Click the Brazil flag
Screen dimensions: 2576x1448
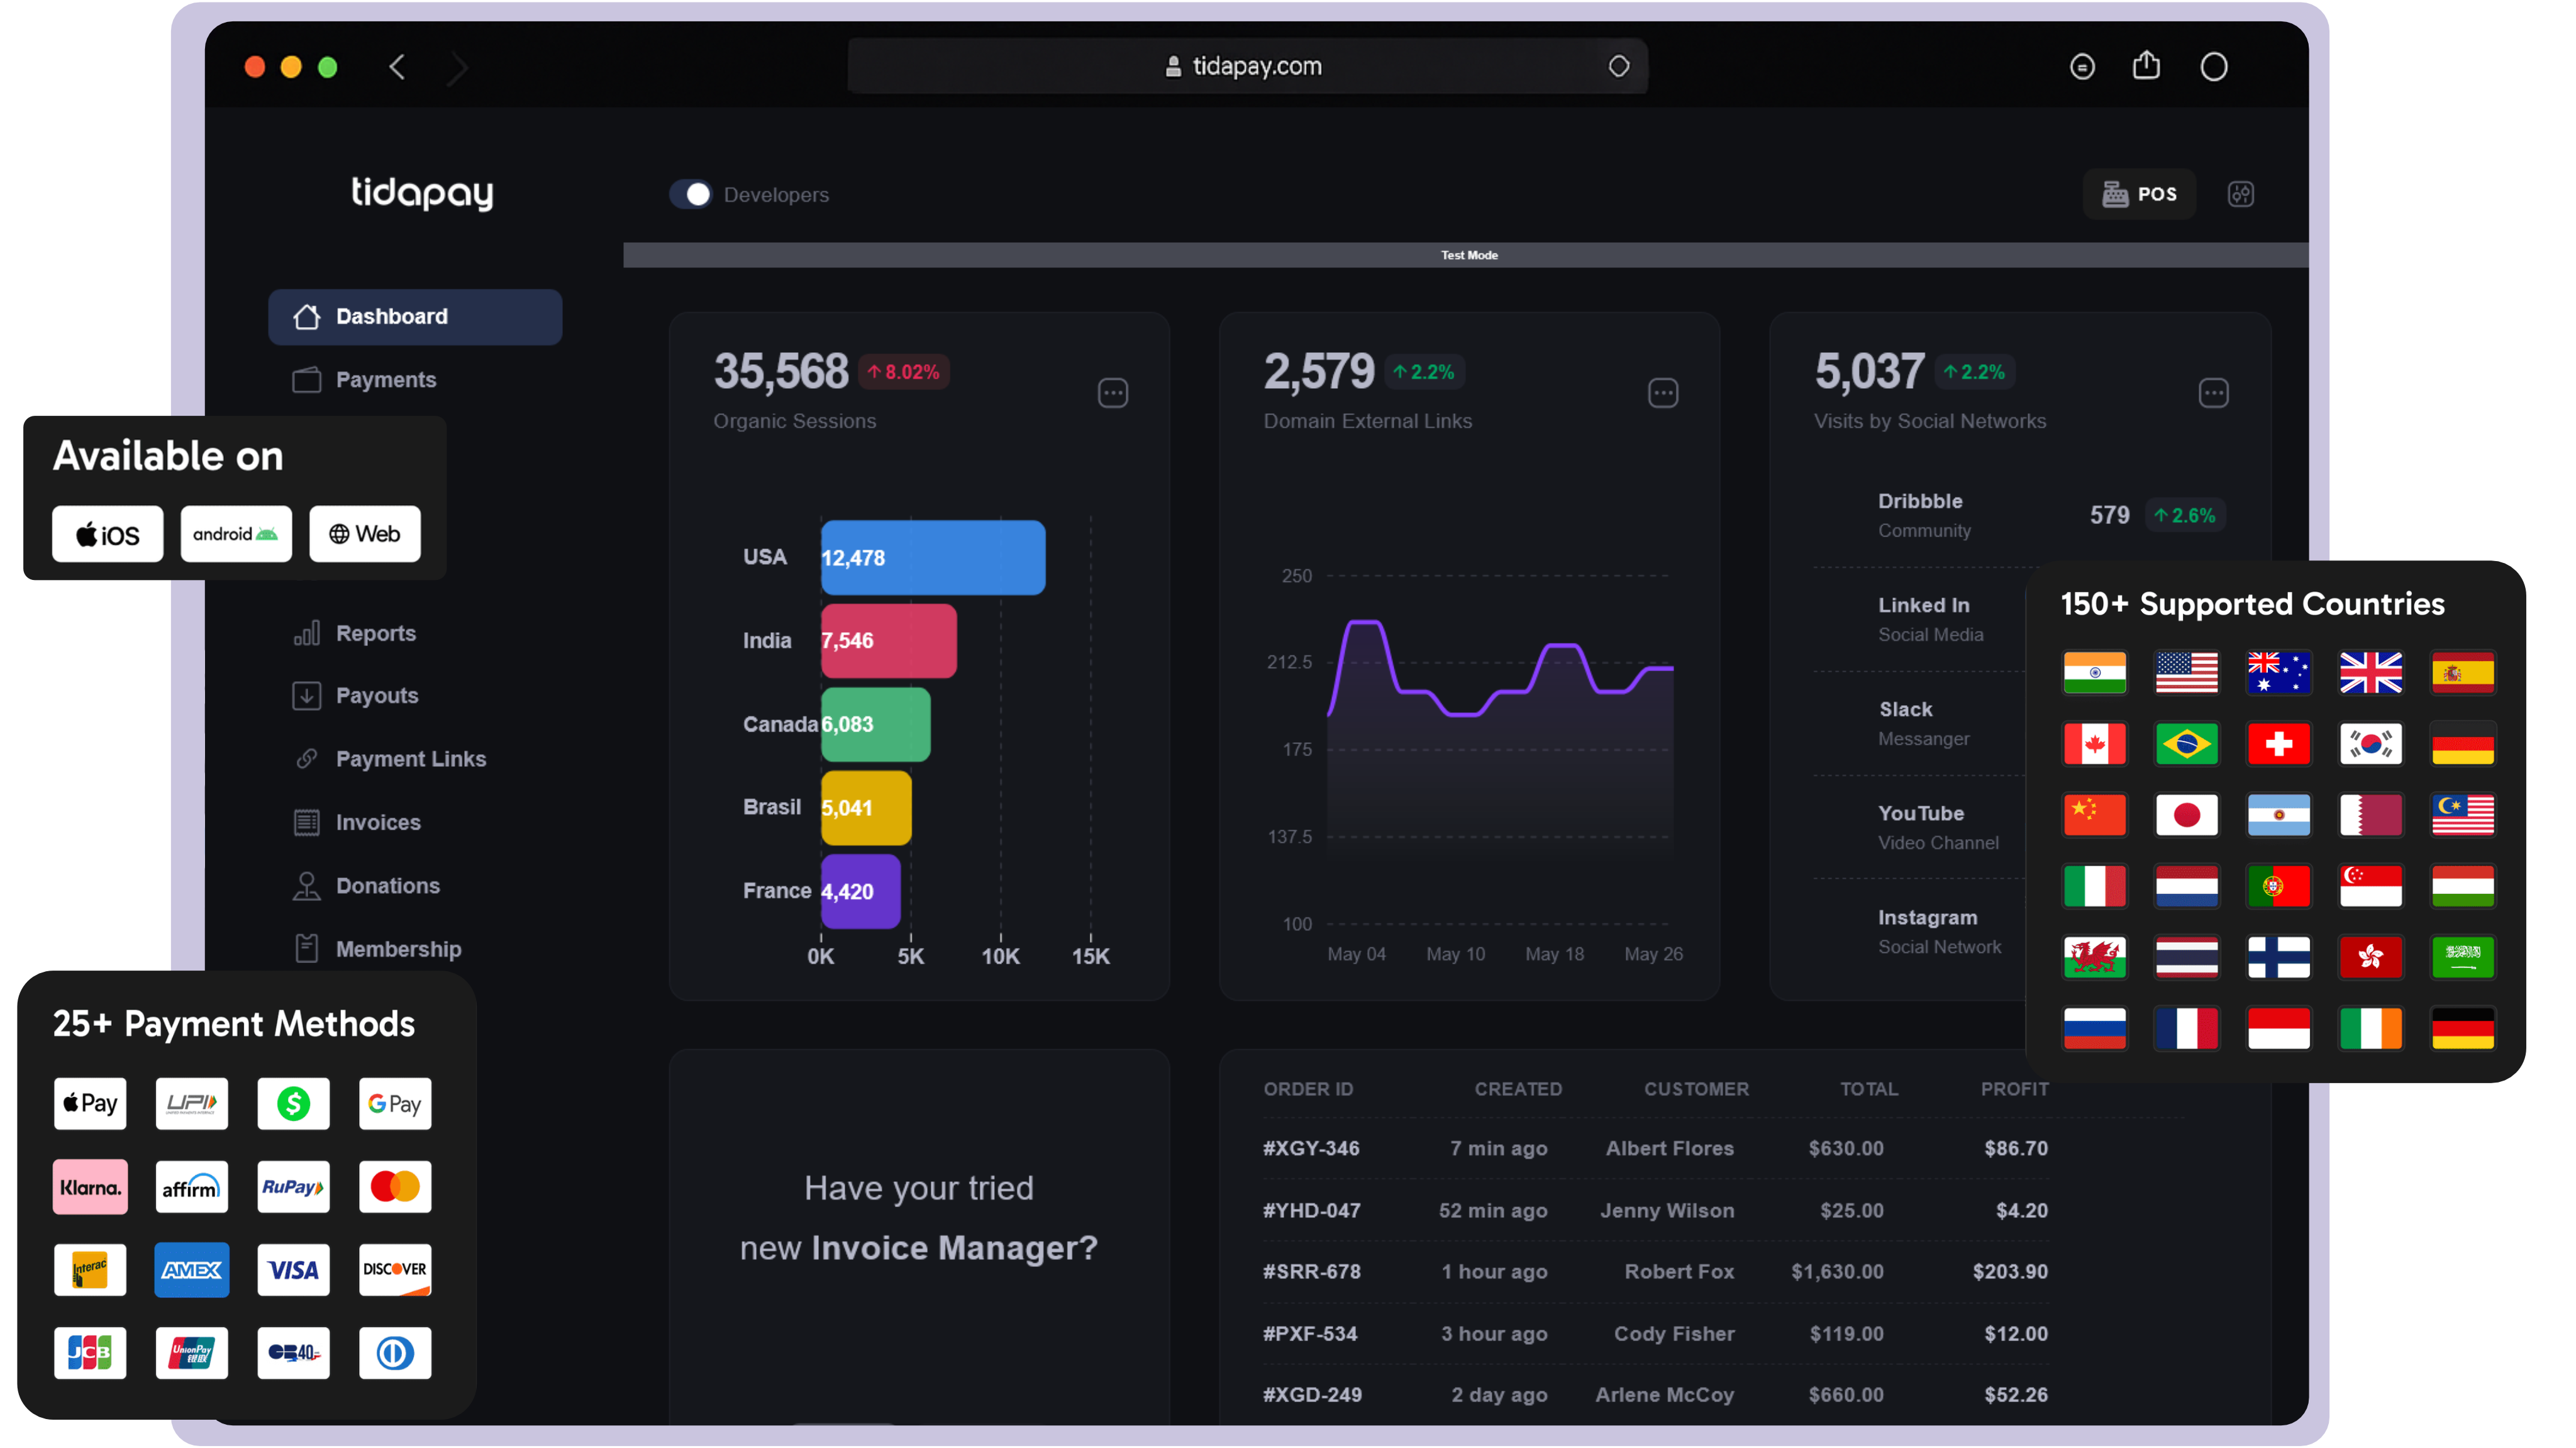click(2186, 744)
